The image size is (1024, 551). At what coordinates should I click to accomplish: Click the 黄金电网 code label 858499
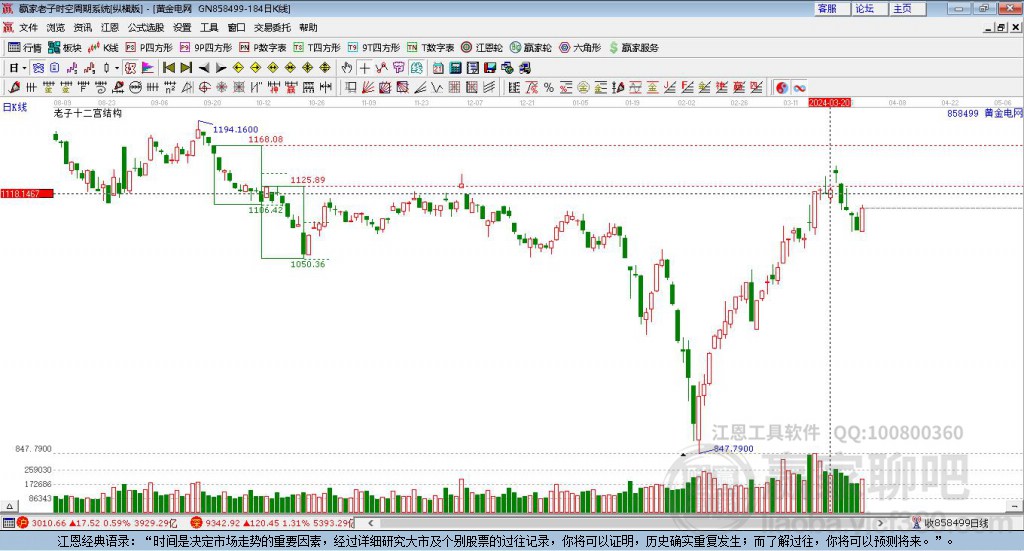click(x=962, y=114)
